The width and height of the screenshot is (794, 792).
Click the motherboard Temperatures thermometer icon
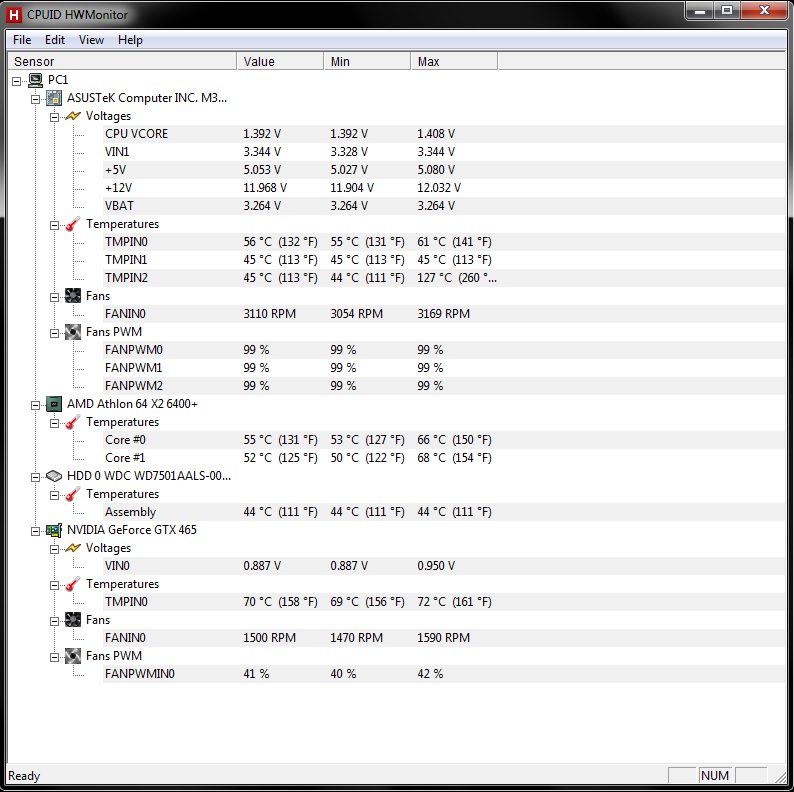[73, 224]
